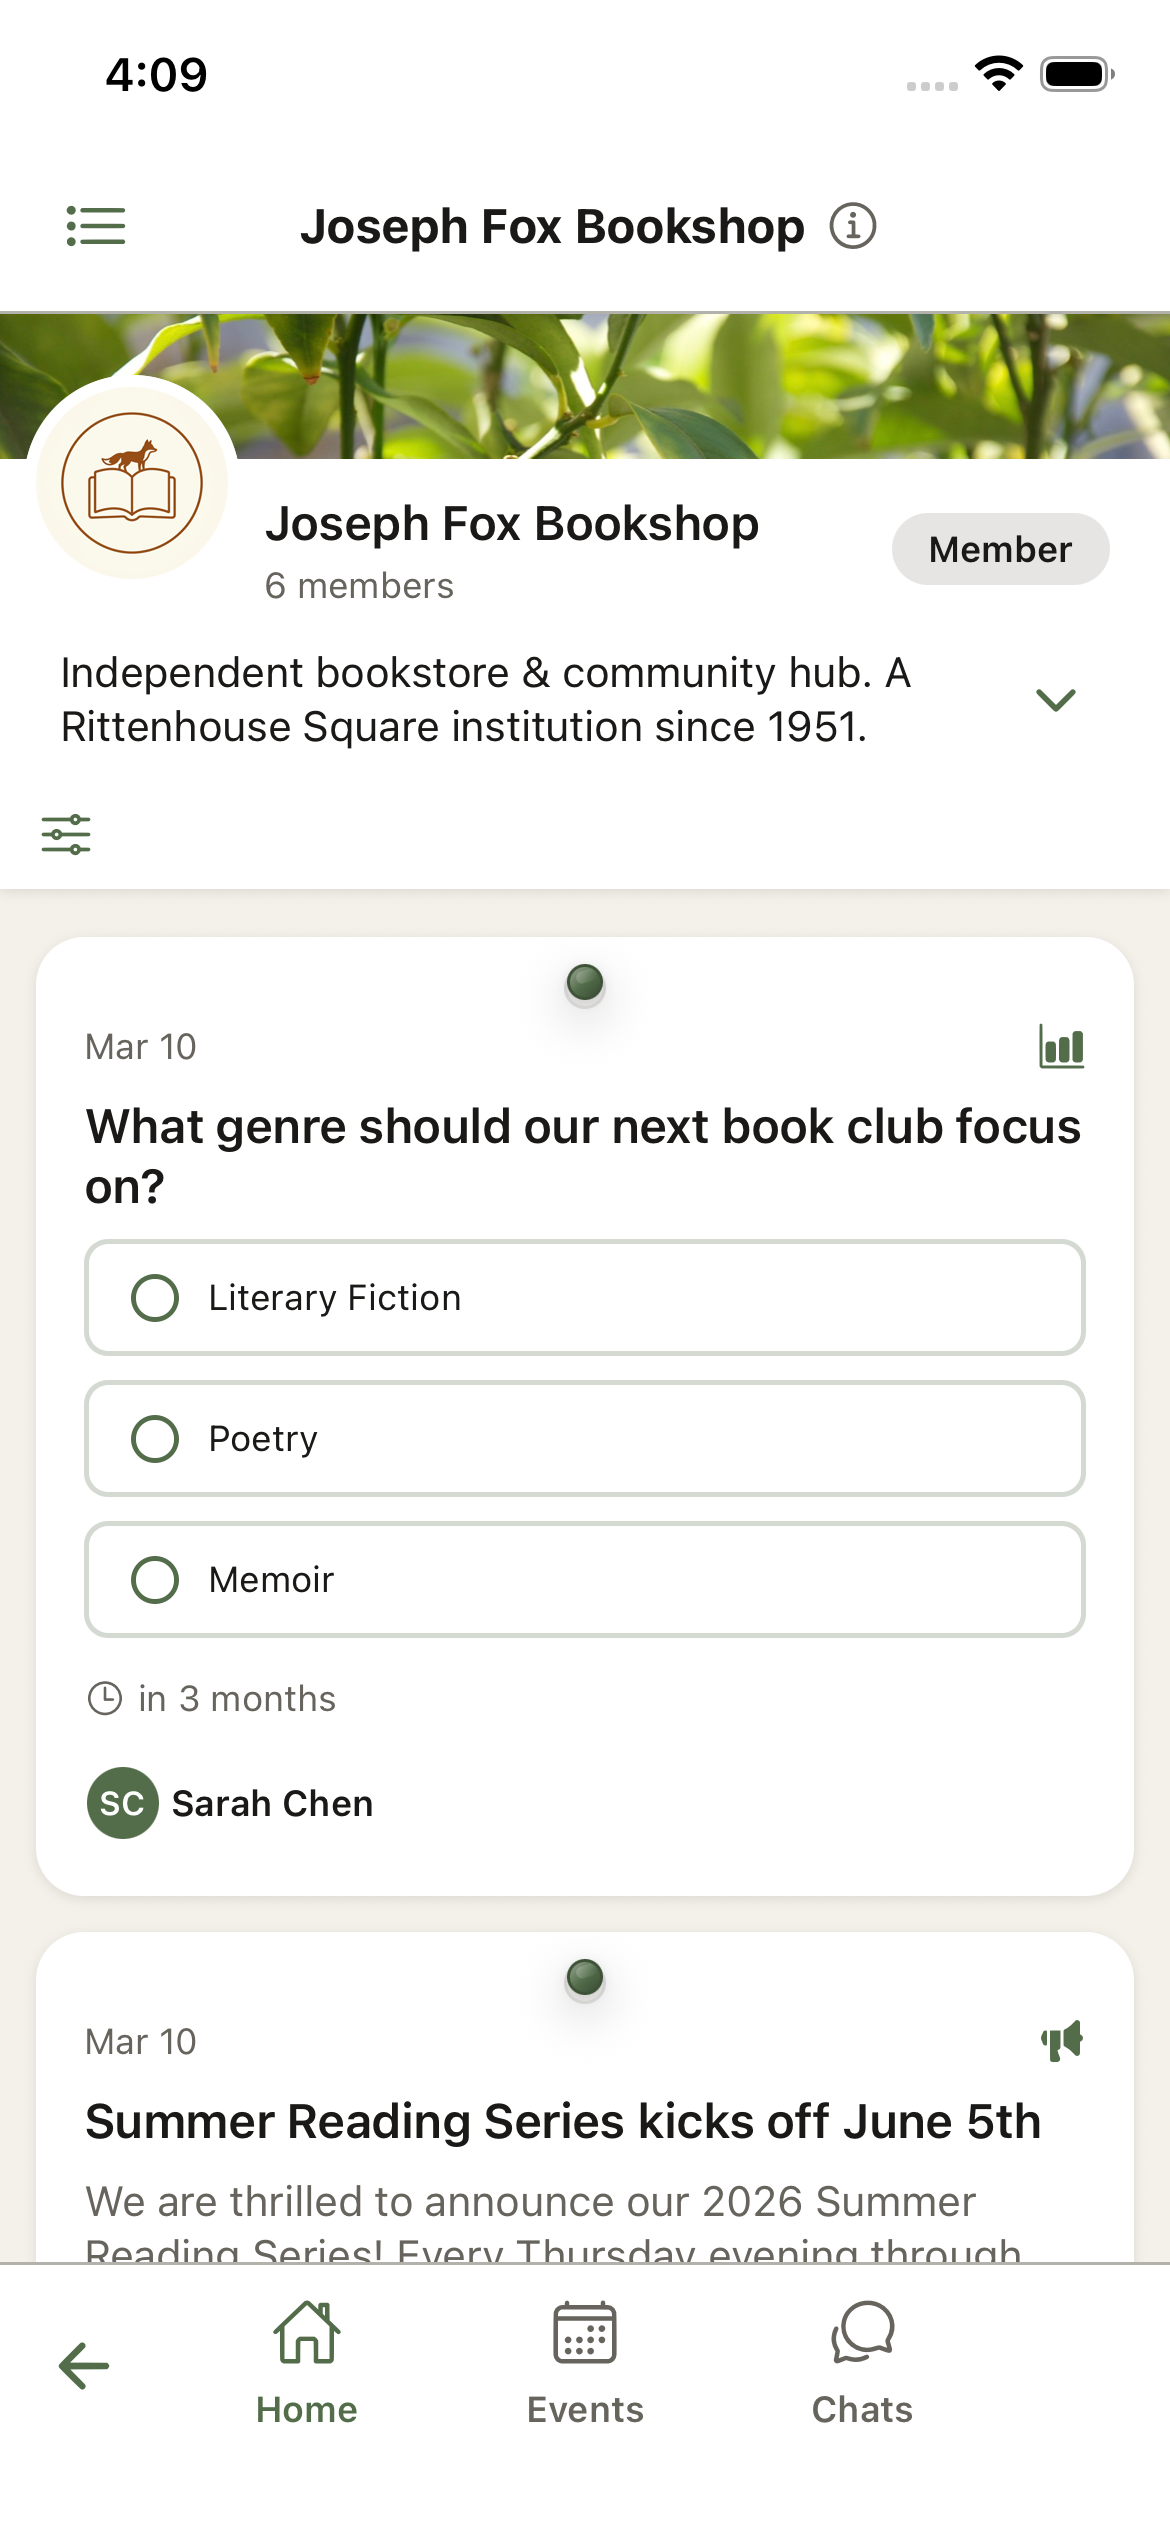This screenshot has width=1170, height=2532.
Task: Tap the info icon beside Joseph Fox Bookshop
Action: pos(853,226)
